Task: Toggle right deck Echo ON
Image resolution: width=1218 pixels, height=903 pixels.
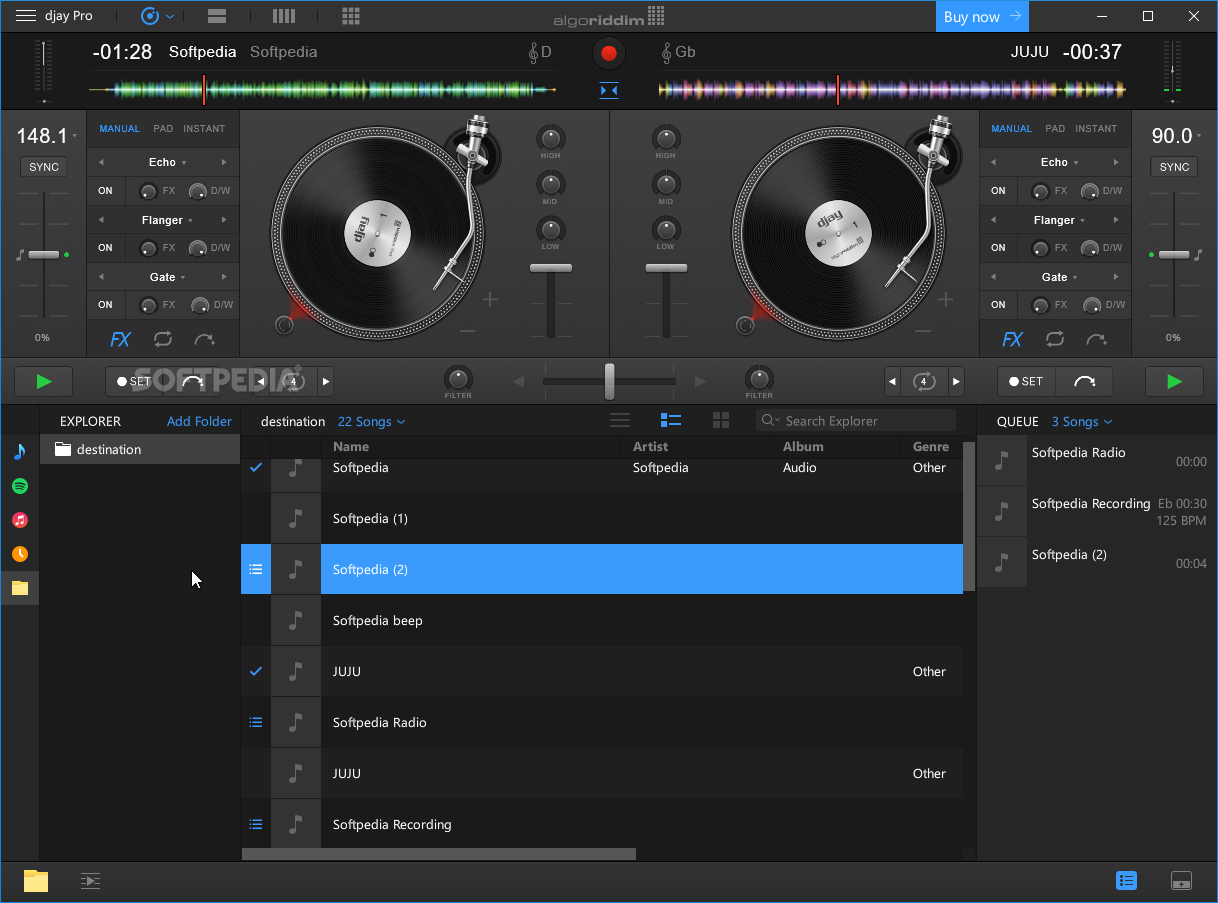Action: tap(998, 190)
